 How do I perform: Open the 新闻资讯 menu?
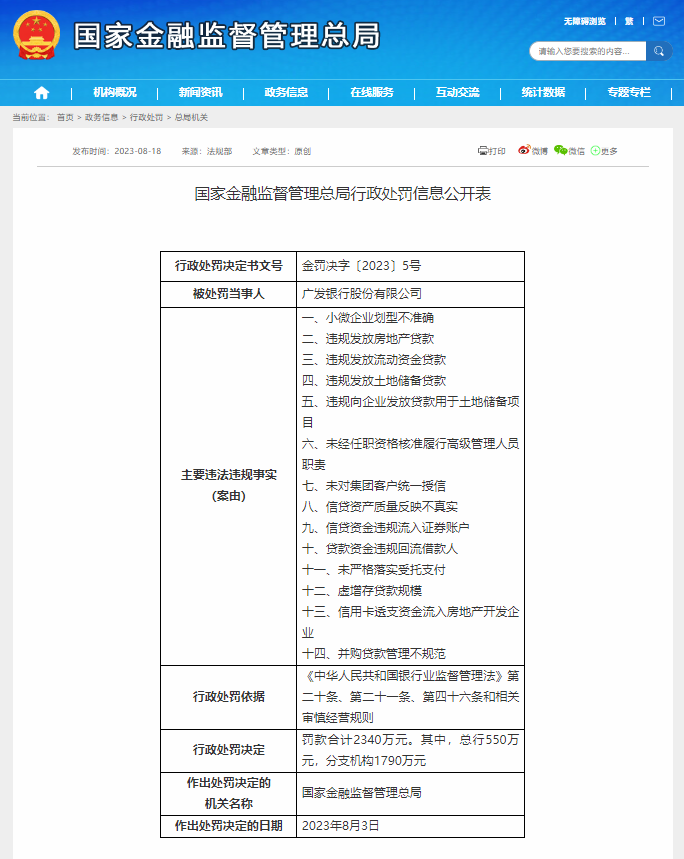pyautogui.click(x=200, y=92)
